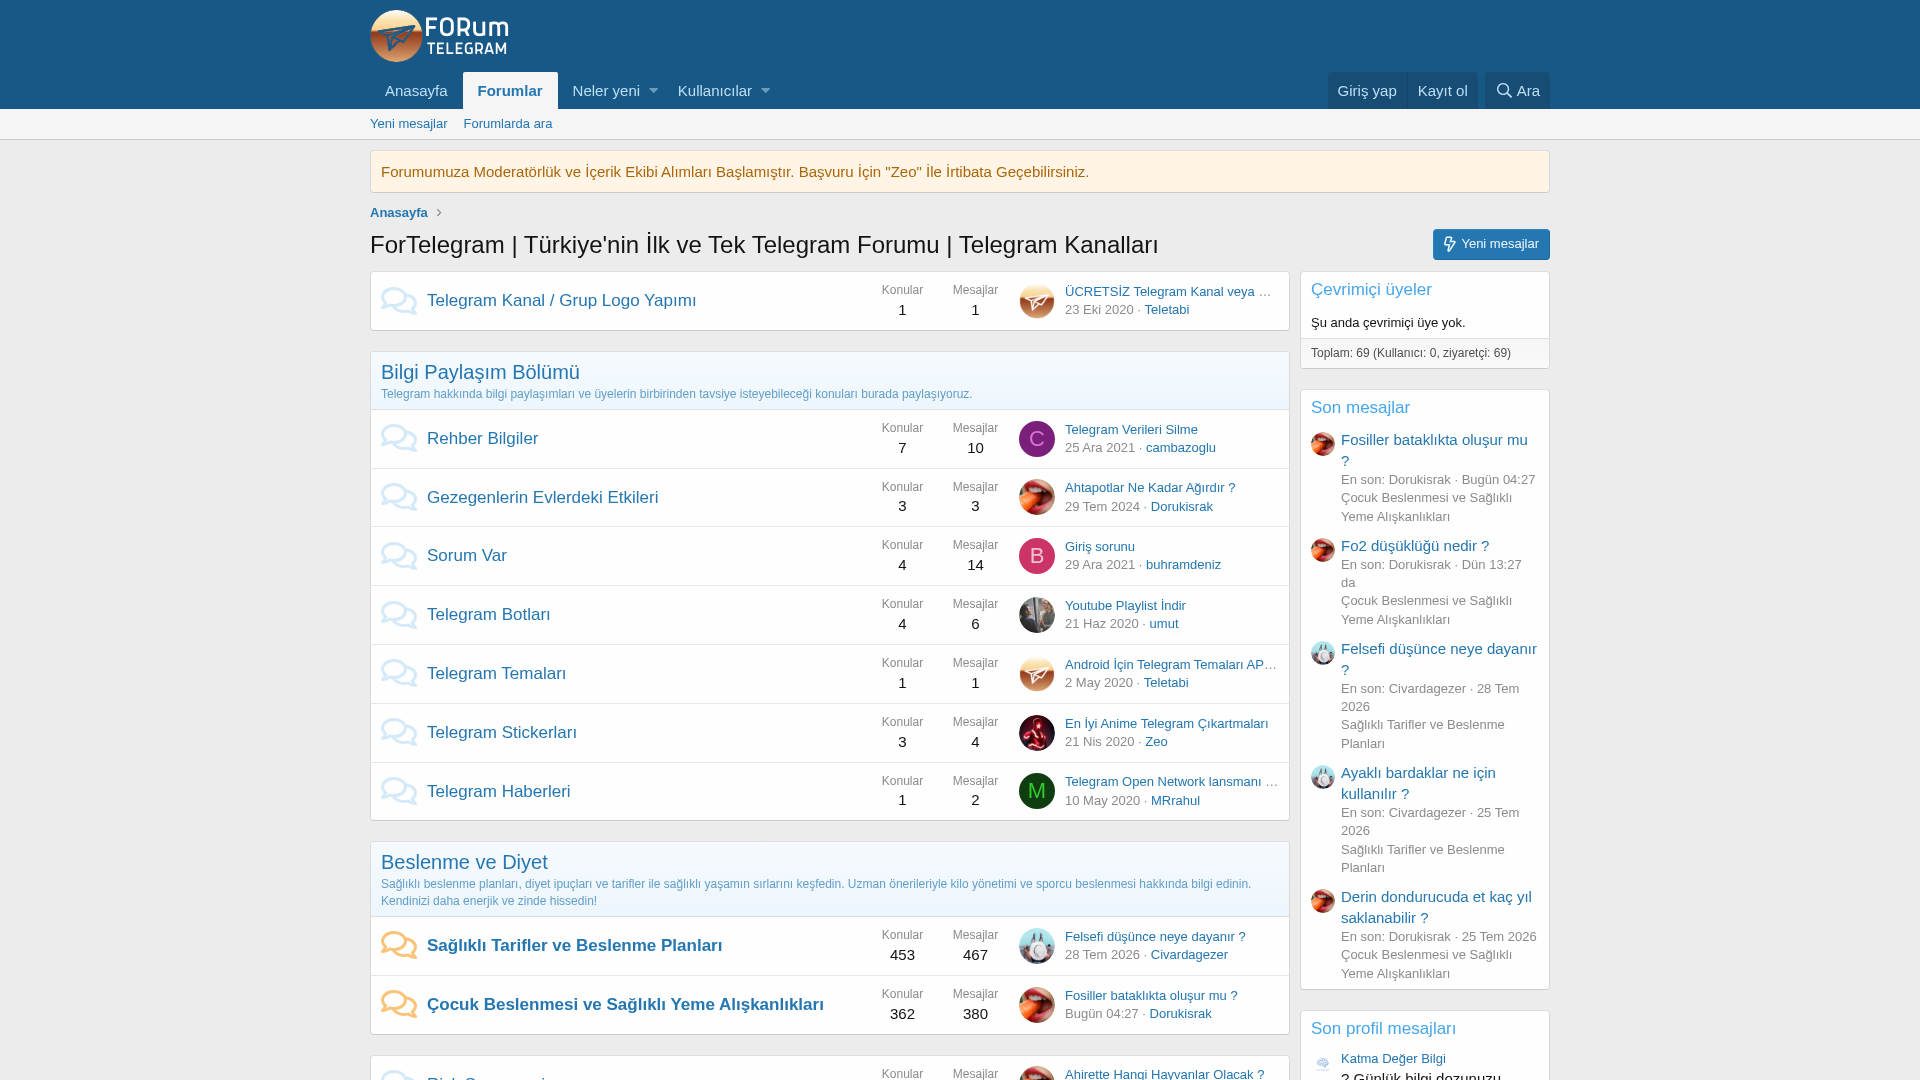This screenshot has height=1080, width=1920.
Task: Open Teletabi avatar in Logo Yapımı row
Action: (x=1037, y=301)
